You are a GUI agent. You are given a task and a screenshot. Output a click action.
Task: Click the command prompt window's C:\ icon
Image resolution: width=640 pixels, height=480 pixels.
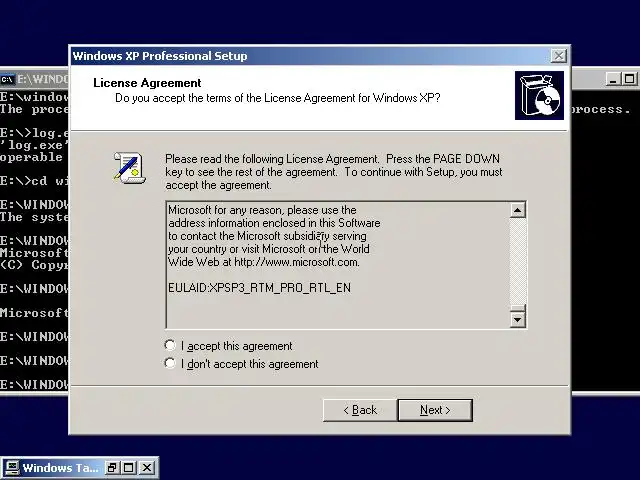click(7, 79)
